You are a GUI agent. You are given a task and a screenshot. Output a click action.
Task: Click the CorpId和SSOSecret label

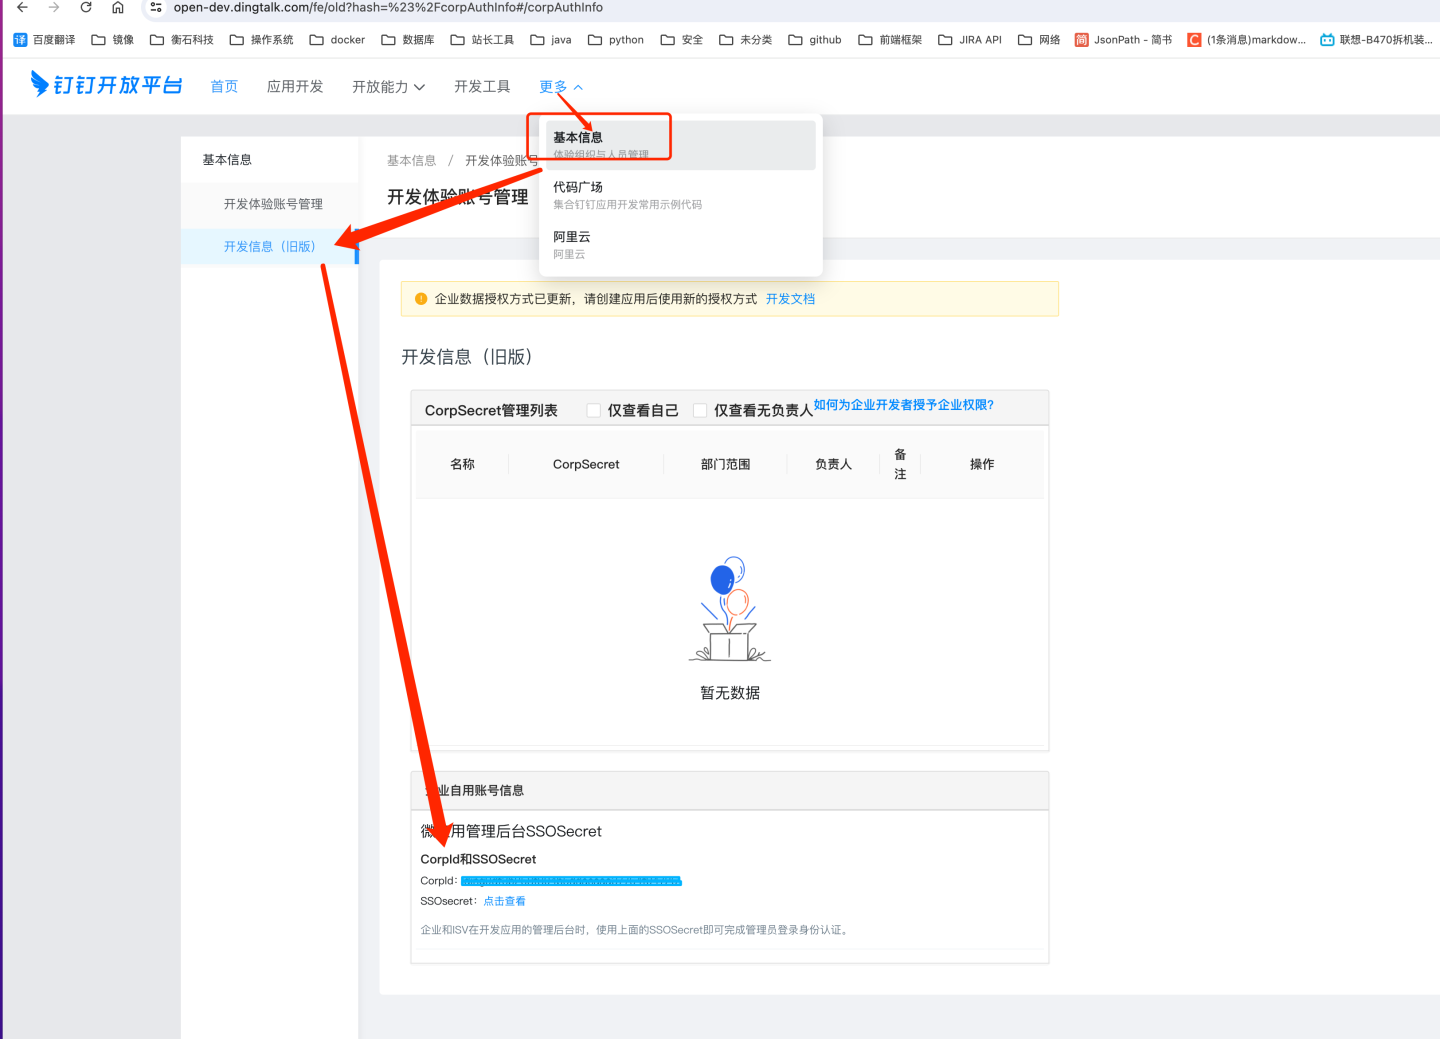pyautogui.click(x=478, y=859)
